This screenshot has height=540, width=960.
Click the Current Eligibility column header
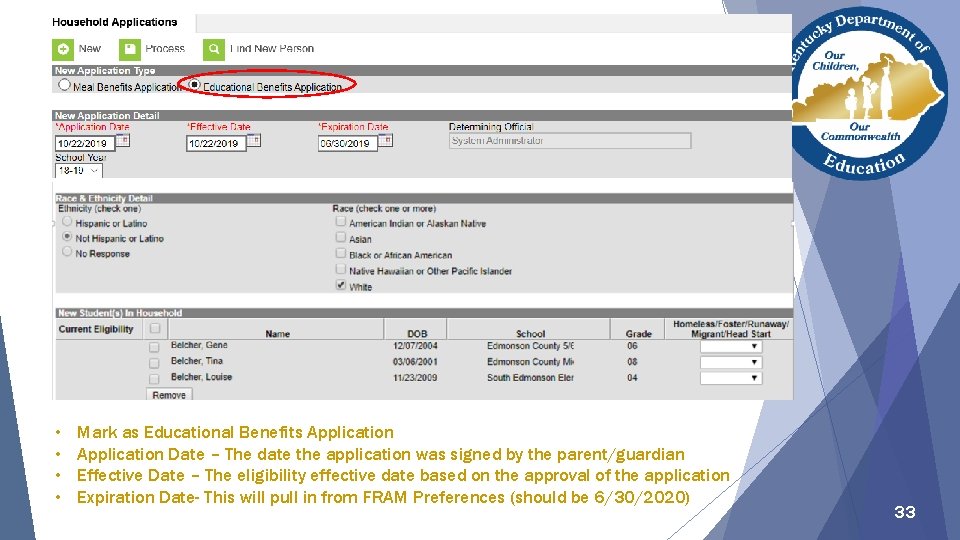coord(96,329)
